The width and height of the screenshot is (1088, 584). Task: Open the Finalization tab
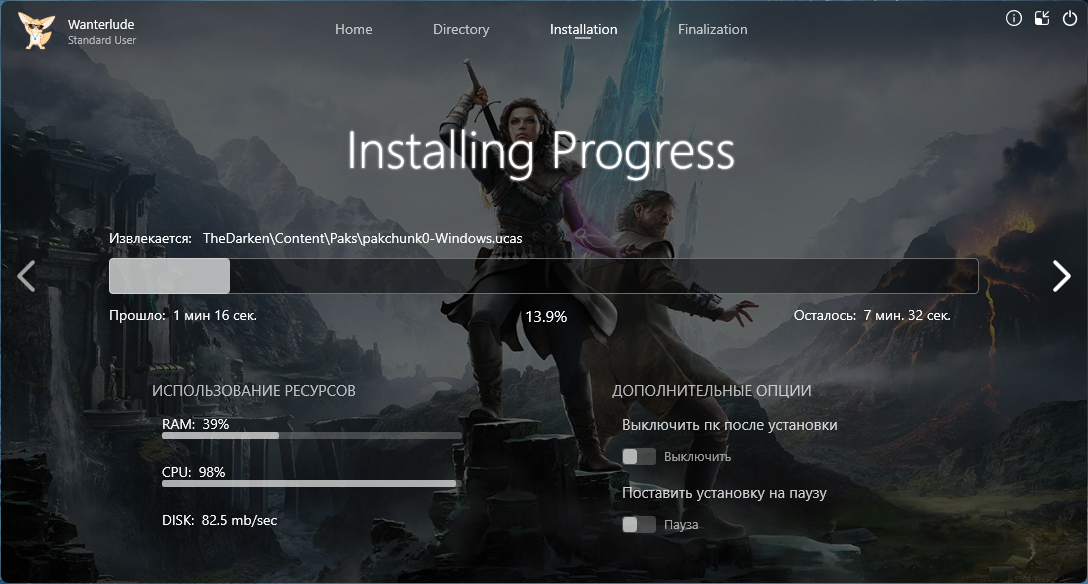click(713, 29)
